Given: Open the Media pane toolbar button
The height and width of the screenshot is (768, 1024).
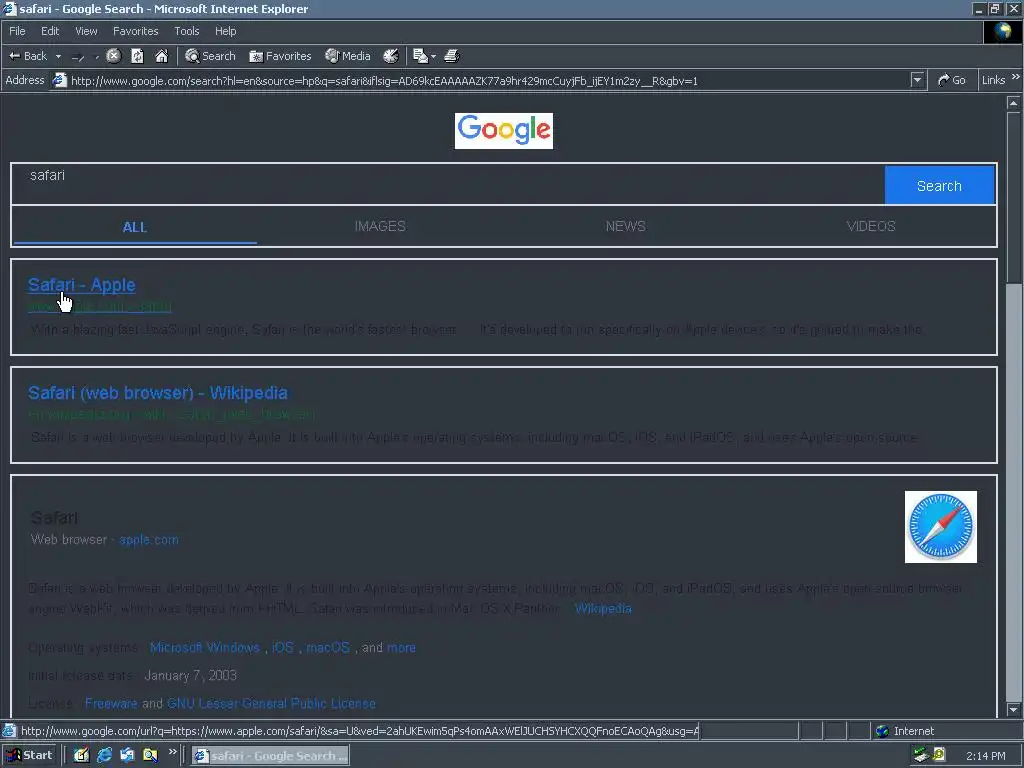Looking at the screenshot, I should 348,56.
